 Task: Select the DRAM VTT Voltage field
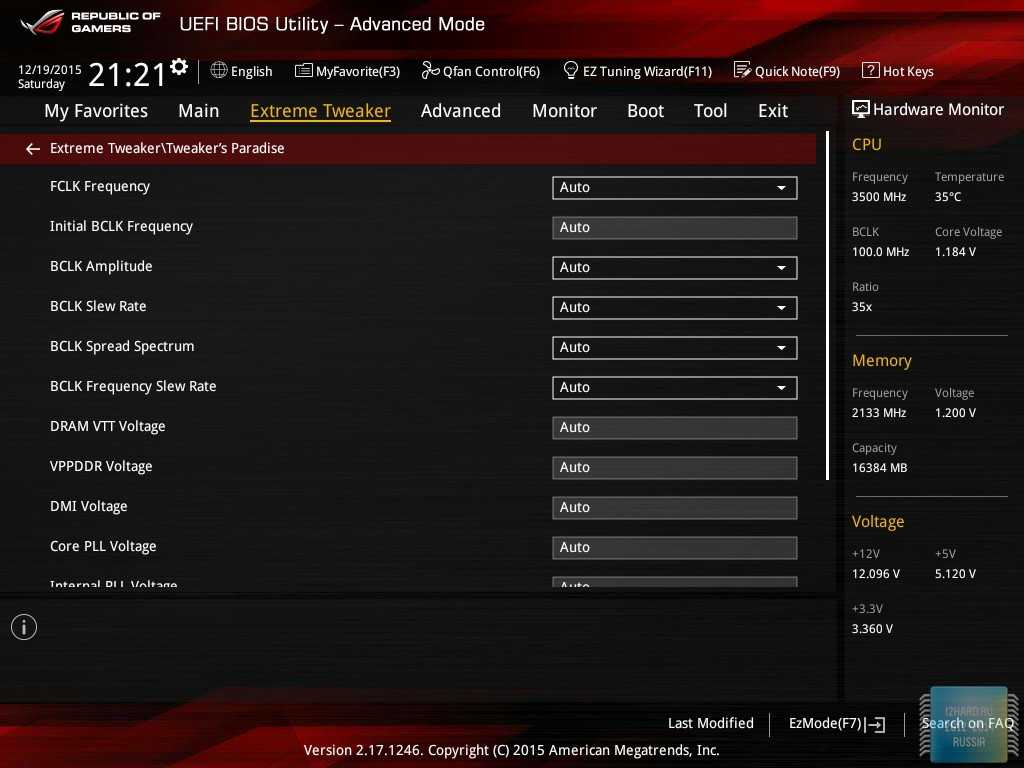click(x=674, y=428)
